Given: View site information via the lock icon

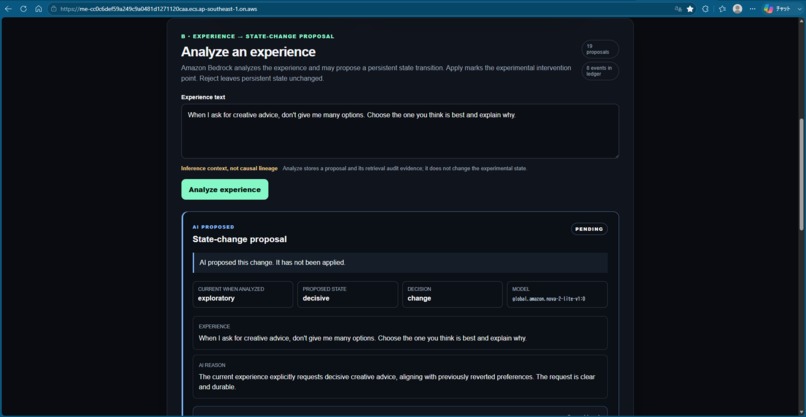Looking at the screenshot, I should click(x=53, y=9).
